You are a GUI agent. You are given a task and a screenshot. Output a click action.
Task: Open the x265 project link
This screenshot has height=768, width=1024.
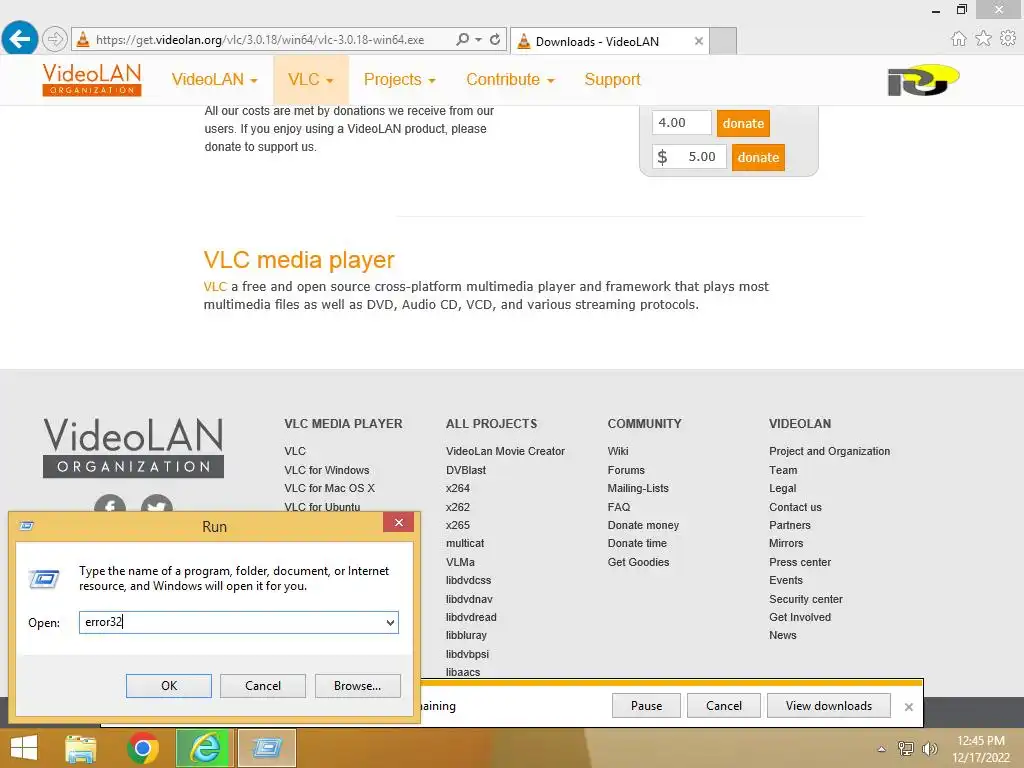(457, 525)
